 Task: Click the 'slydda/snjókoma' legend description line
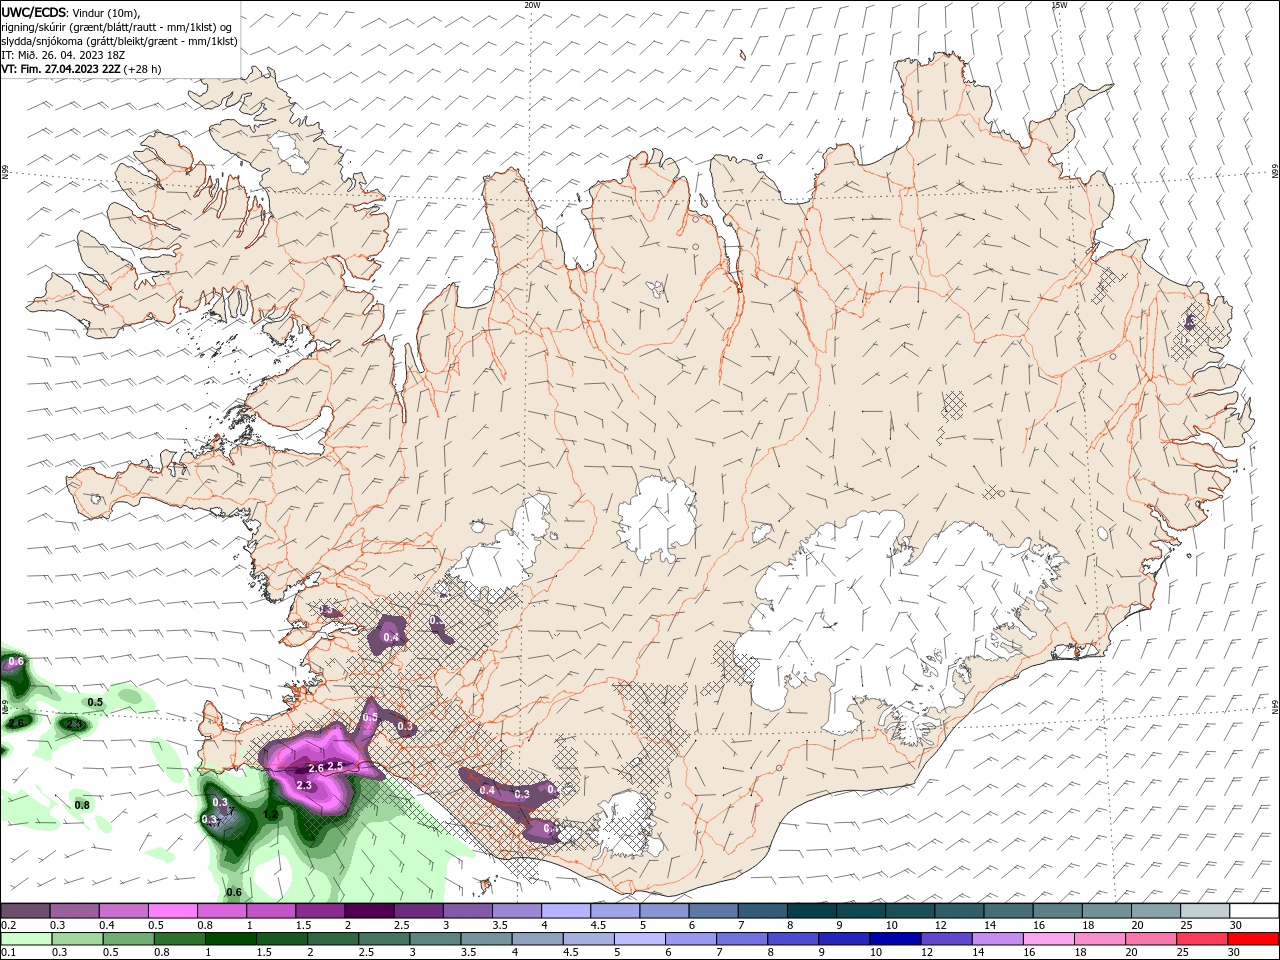pos(119,41)
